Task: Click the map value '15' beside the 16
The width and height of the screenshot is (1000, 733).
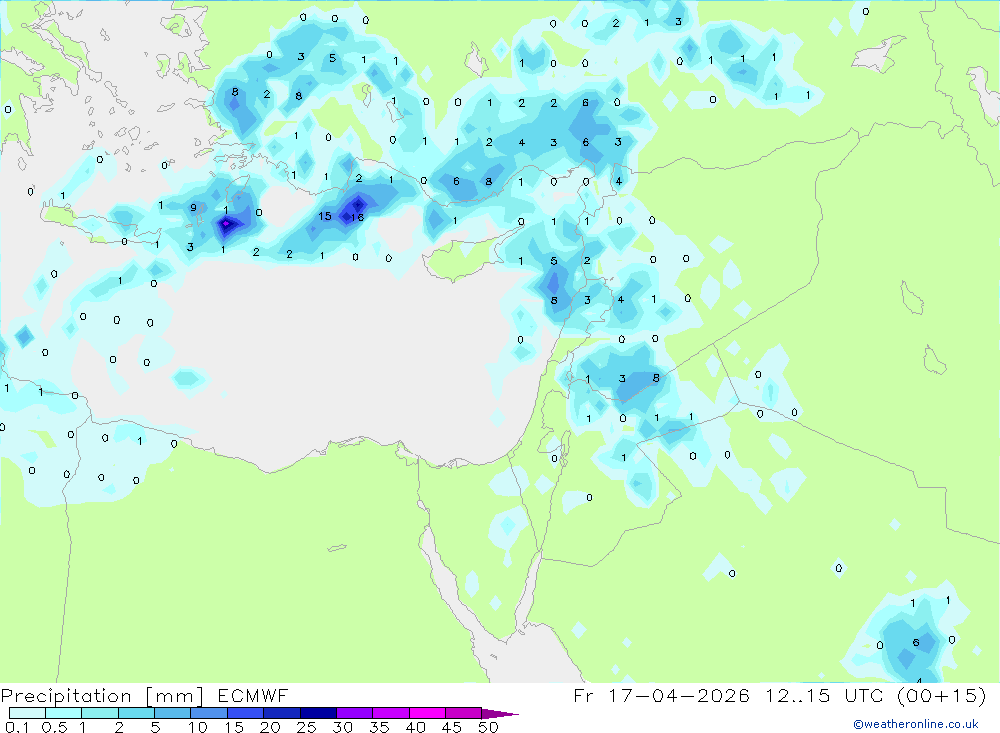Action: [x=325, y=216]
